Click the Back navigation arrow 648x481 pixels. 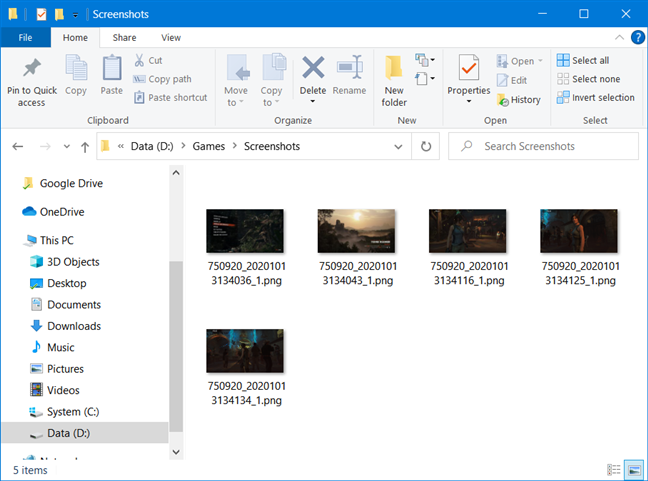pos(18,146)
